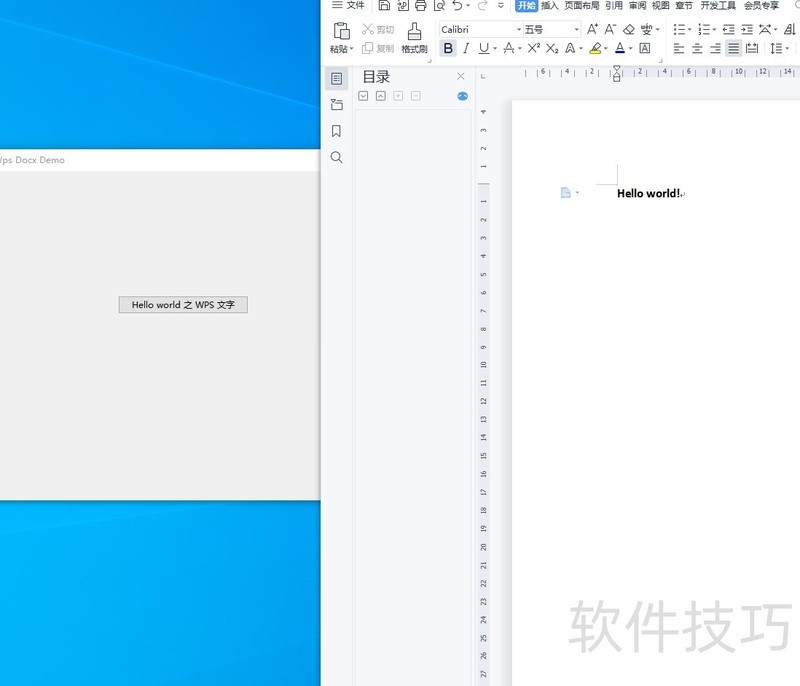
Task: Expand the quick access toolbar customize arrow
Action: click(x=501, y=6)
